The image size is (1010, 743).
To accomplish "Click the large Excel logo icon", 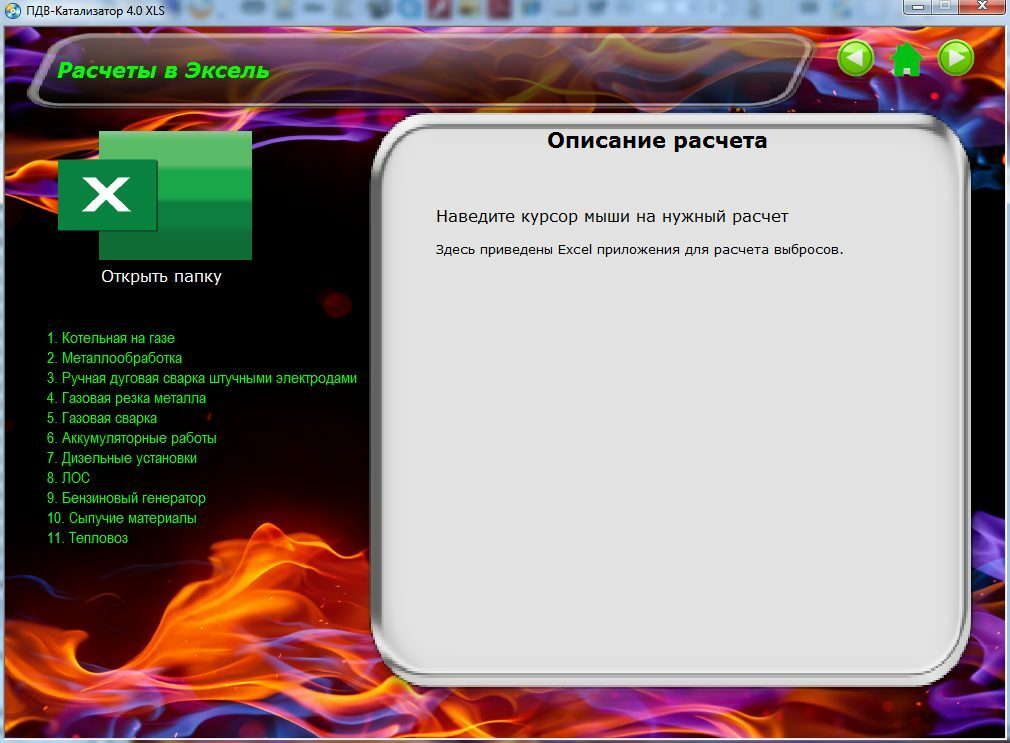I will 155,195.
